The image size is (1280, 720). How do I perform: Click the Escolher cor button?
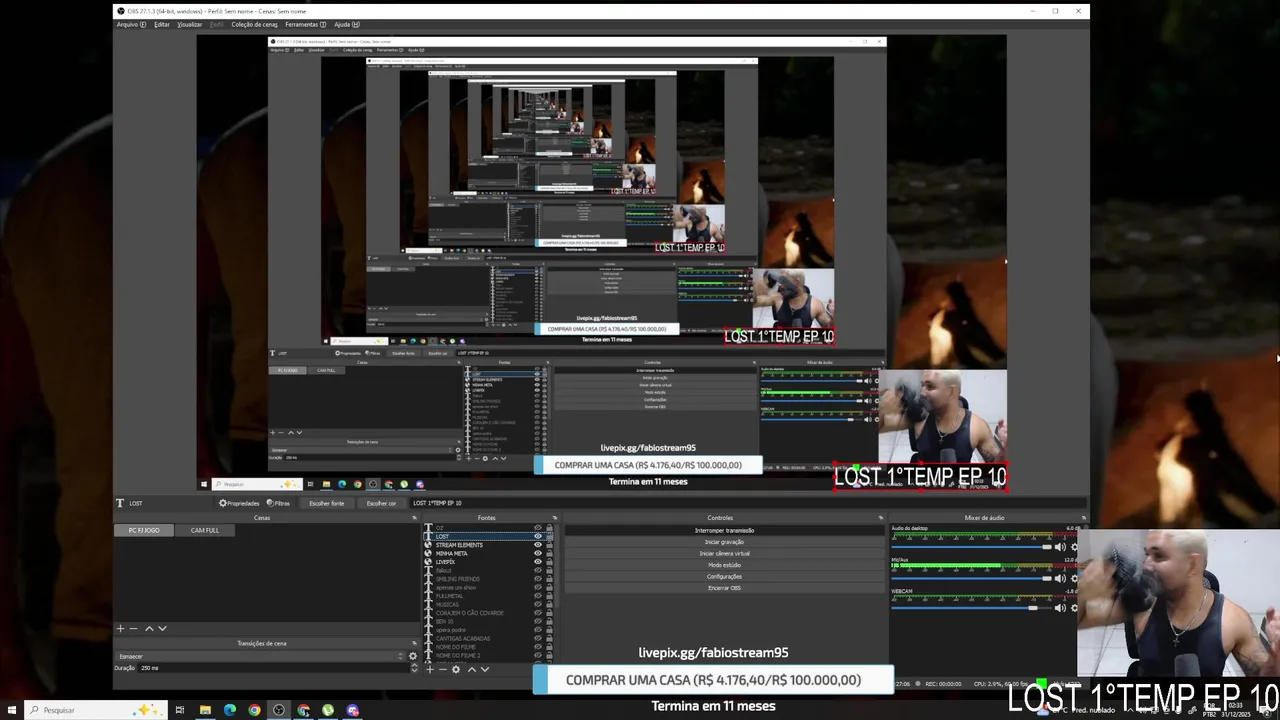click(x=381, y=503)
